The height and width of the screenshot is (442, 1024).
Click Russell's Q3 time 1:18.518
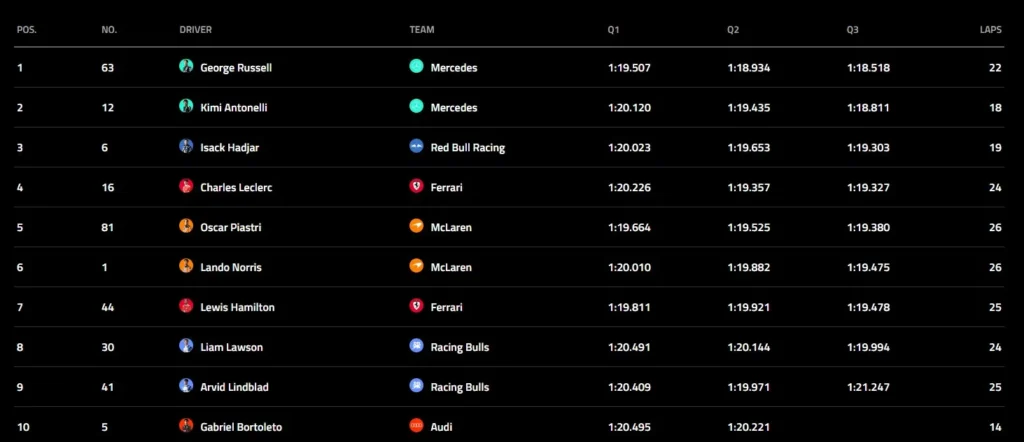(868, 68)
